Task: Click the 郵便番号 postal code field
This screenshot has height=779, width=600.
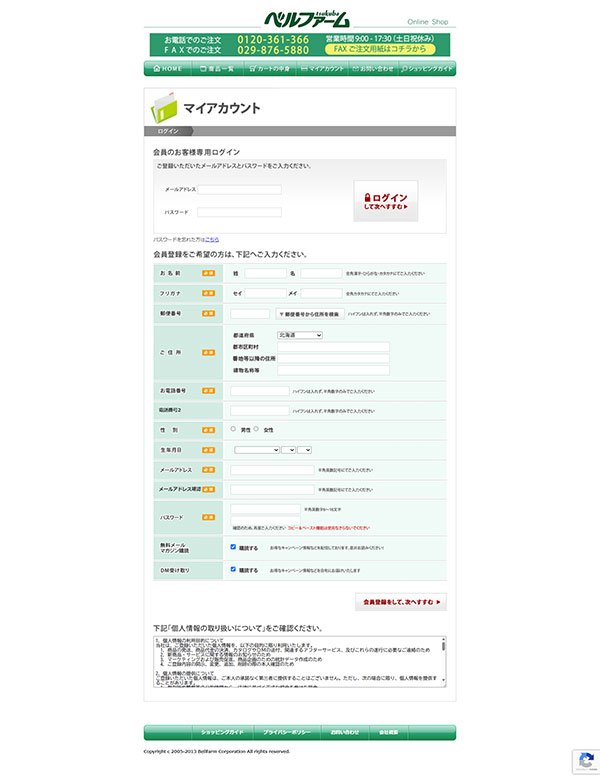Action: click(250, 313)
